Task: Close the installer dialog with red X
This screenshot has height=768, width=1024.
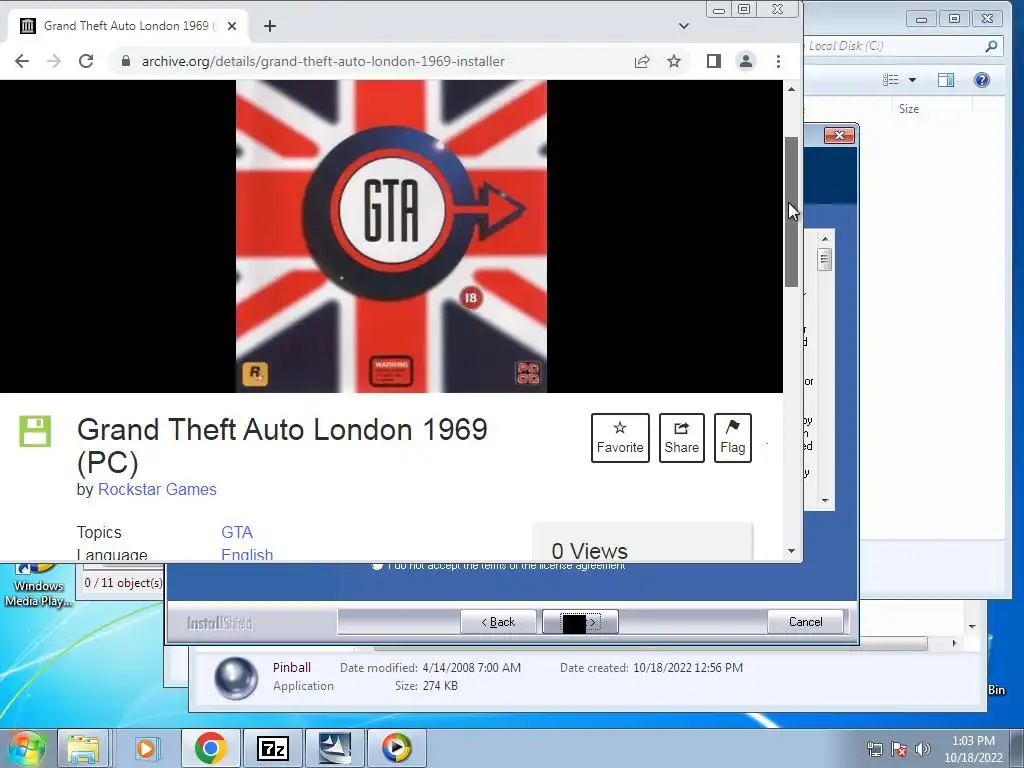Action: [839, 135]
